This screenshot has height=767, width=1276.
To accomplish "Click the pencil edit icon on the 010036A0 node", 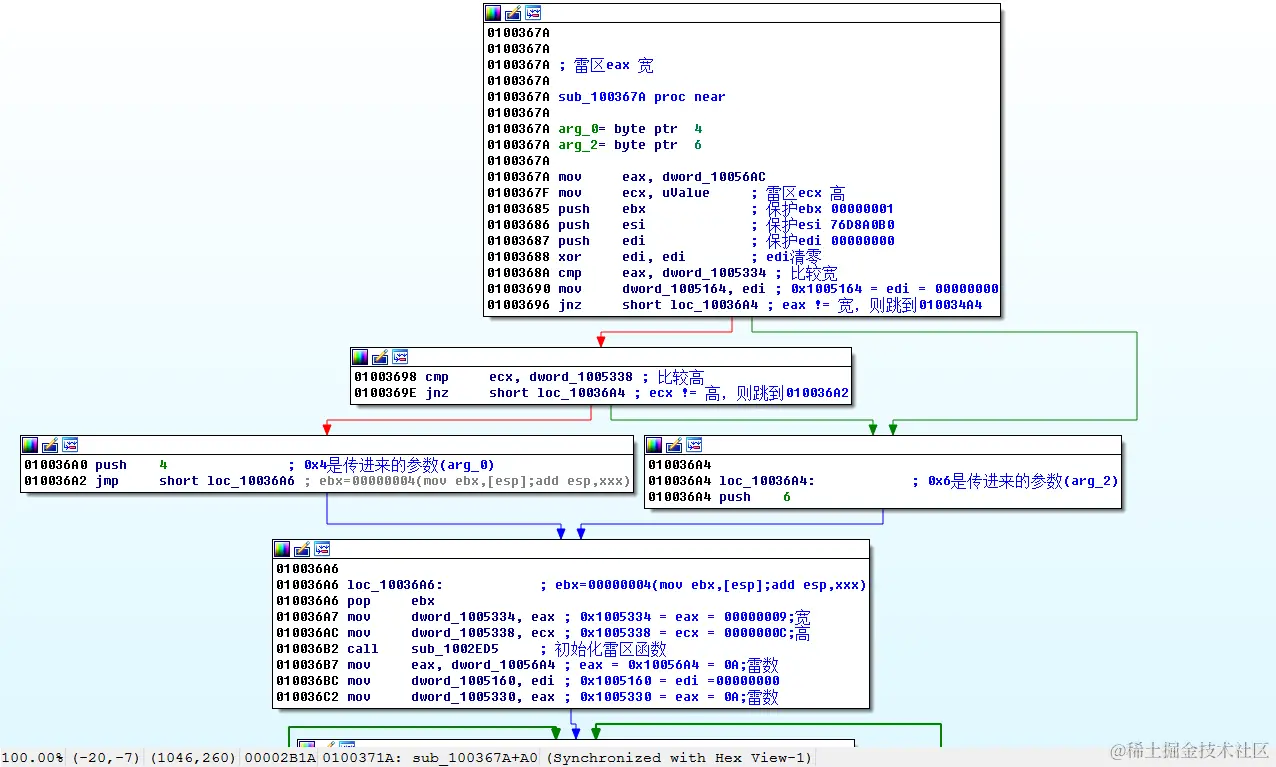I will (50, 445).
